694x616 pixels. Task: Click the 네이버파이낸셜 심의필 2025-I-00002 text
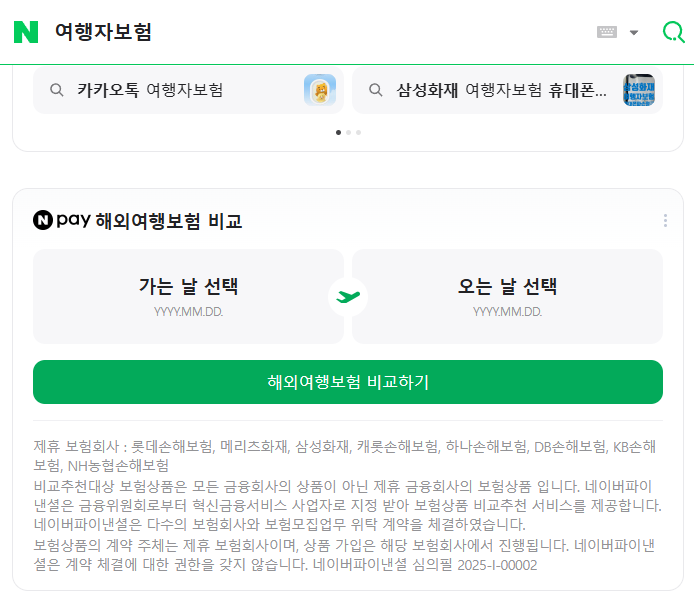(x=425, y=565)
